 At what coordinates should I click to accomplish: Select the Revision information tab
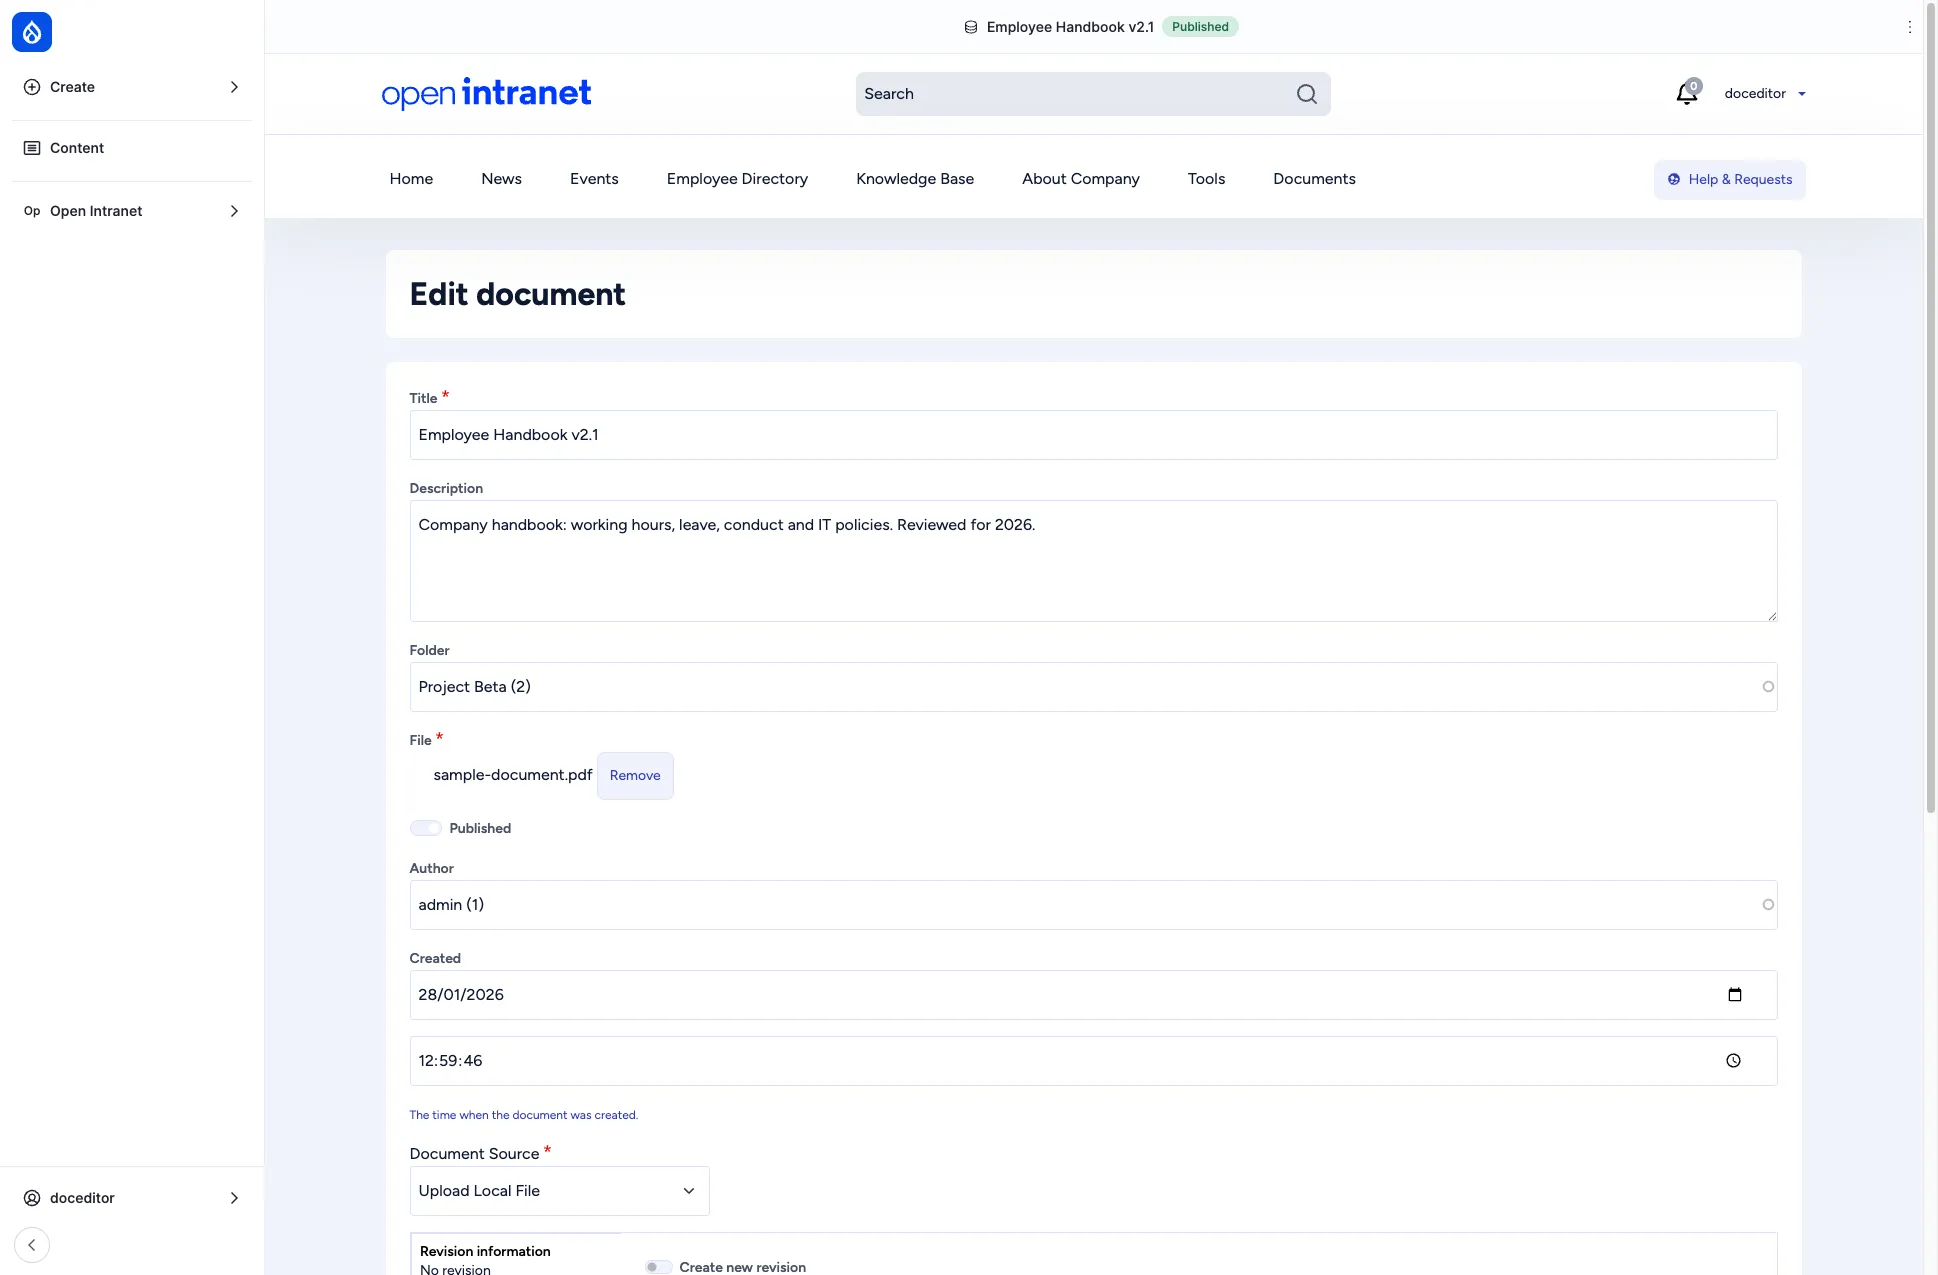516,1257
